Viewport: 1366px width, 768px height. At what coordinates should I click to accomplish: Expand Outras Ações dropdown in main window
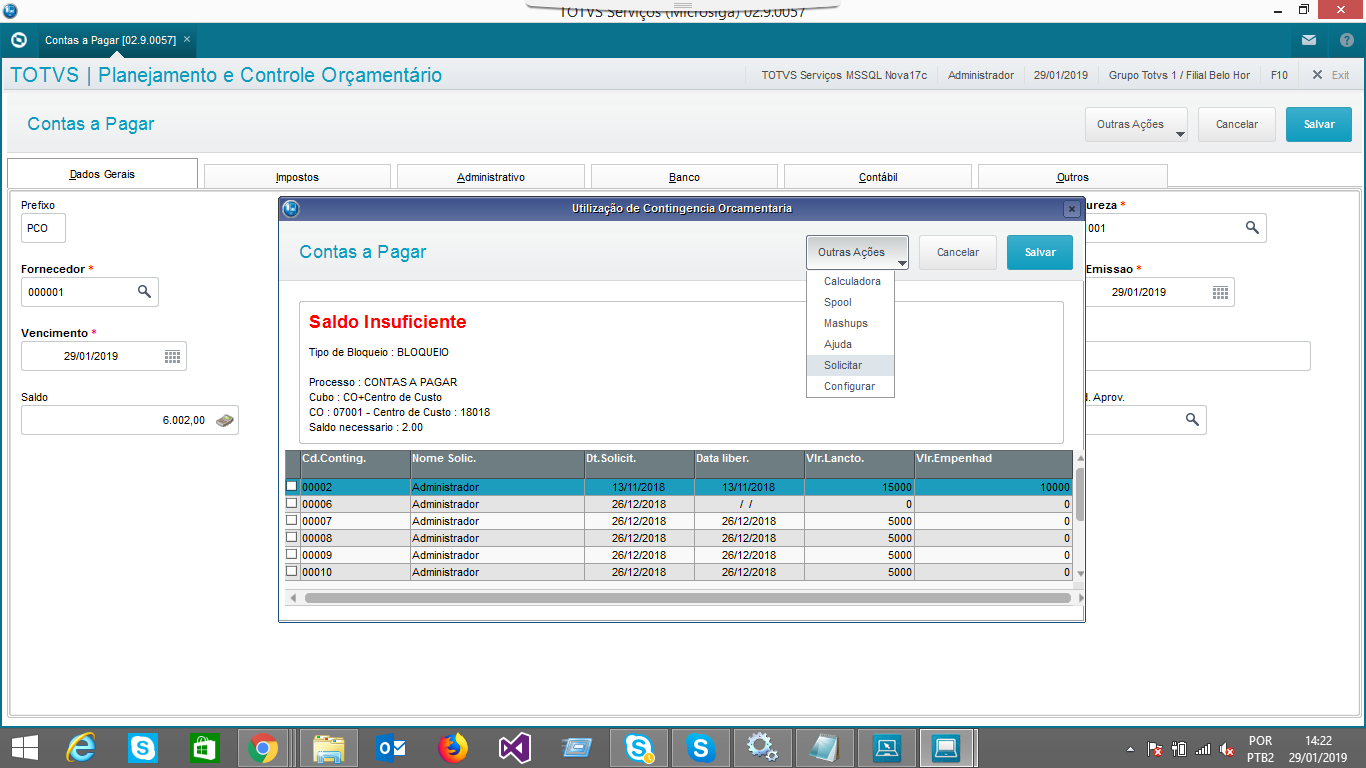tap(1136, 124)
